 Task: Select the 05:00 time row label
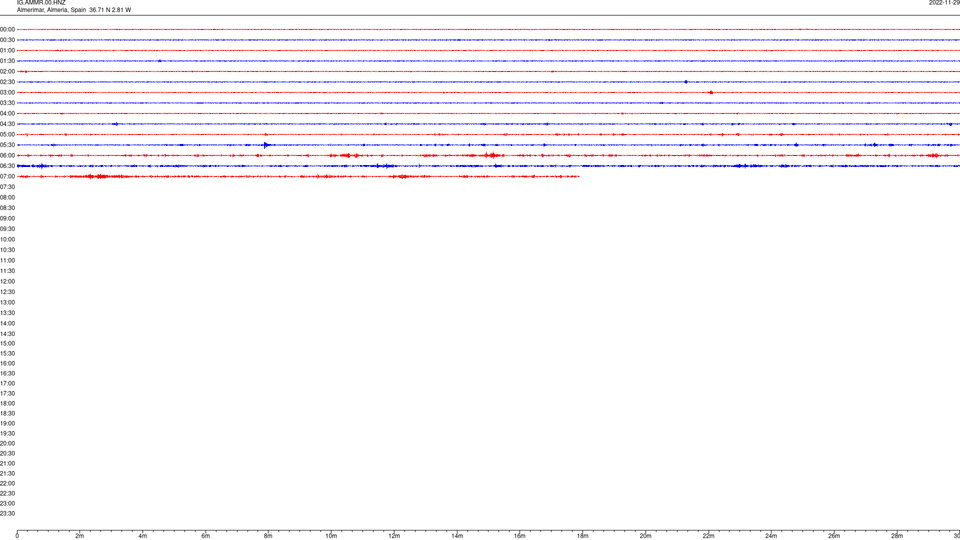click(7, 134)
